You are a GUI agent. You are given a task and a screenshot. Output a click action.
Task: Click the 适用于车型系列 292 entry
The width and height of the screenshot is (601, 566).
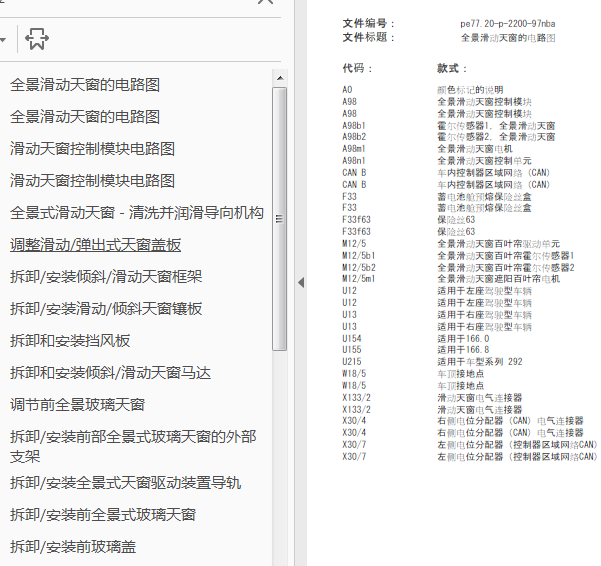(x=479, y=362)
